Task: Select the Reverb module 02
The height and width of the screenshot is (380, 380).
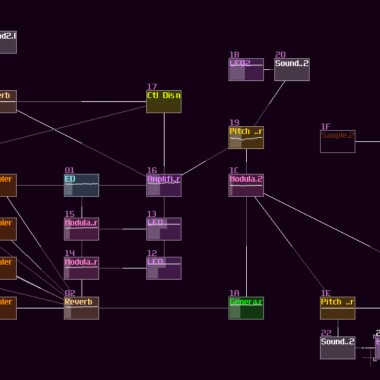Action: point(82,308)
